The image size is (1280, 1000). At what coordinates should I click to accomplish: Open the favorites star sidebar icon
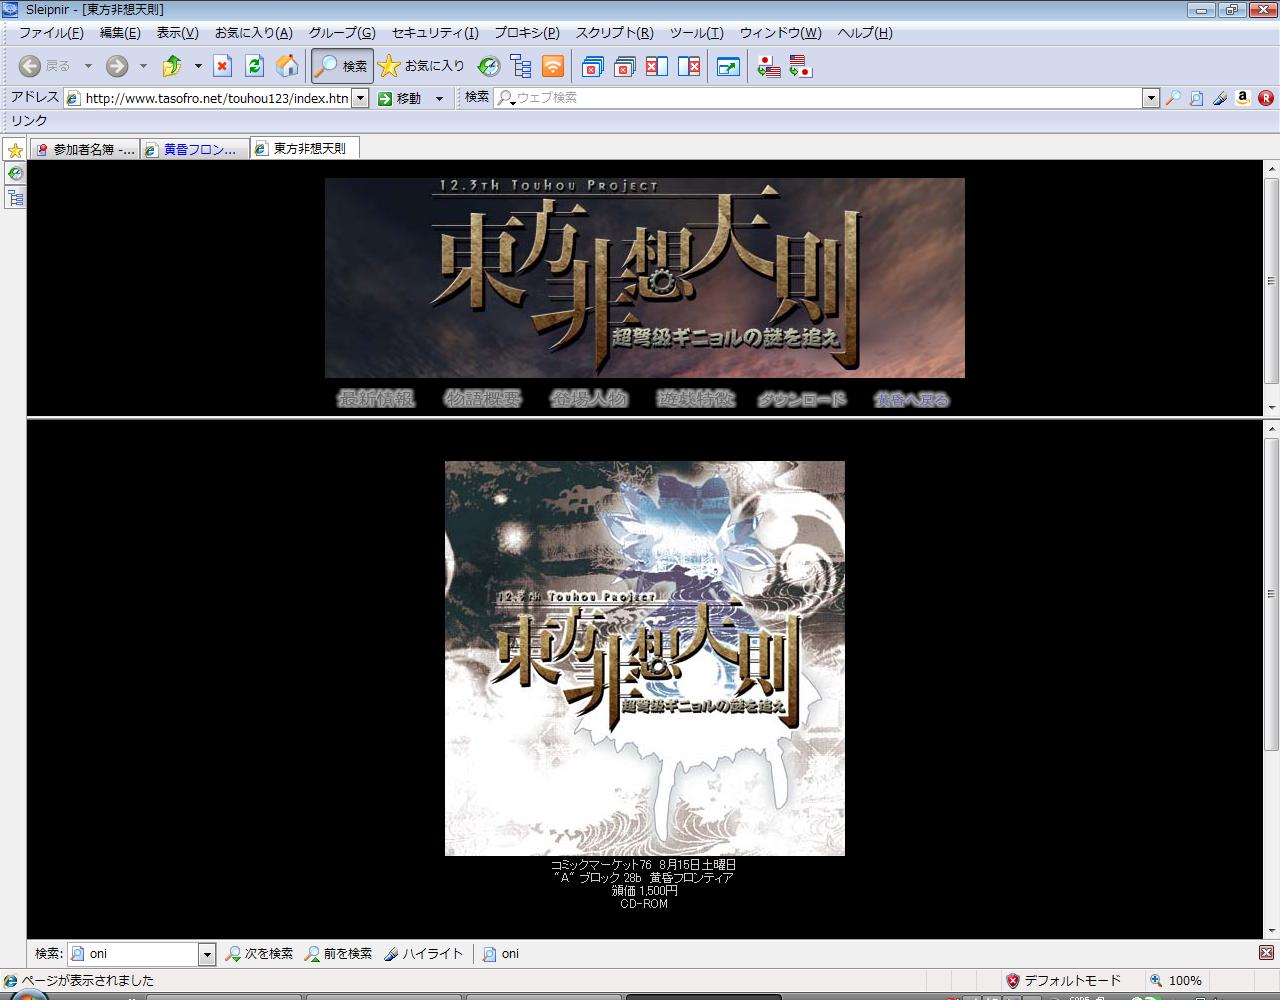tap(15, 150)
